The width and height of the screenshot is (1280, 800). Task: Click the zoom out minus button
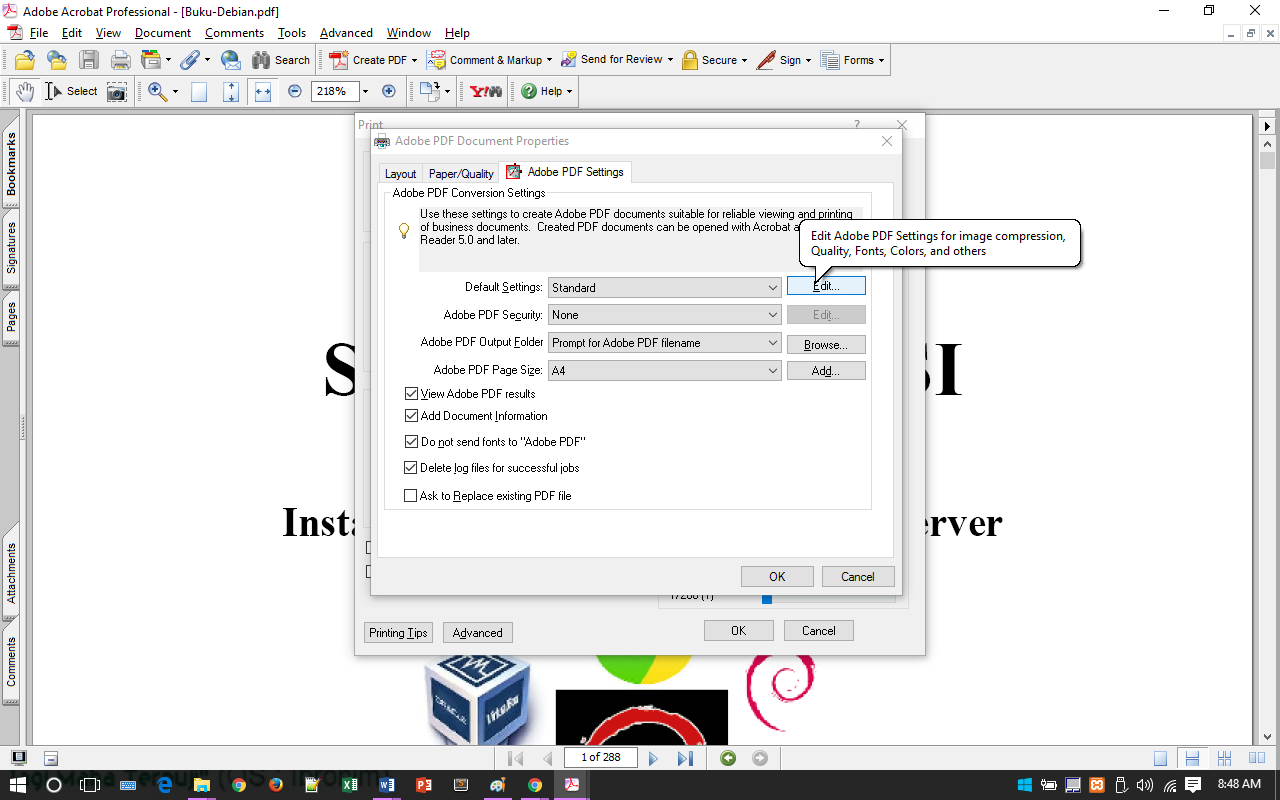295,91
